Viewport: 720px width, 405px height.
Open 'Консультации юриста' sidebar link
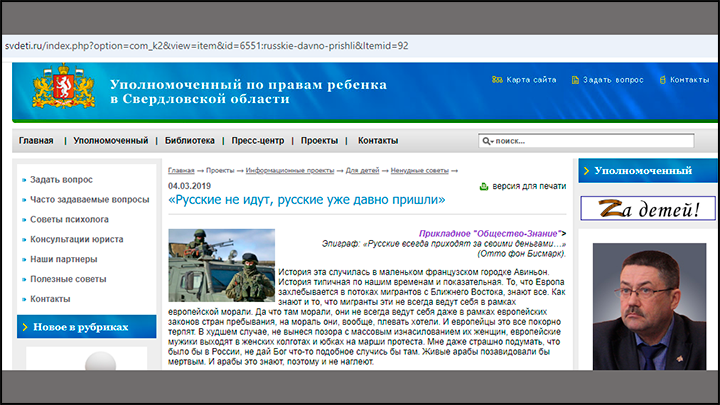pyautogui.click(x=77, y=239)
